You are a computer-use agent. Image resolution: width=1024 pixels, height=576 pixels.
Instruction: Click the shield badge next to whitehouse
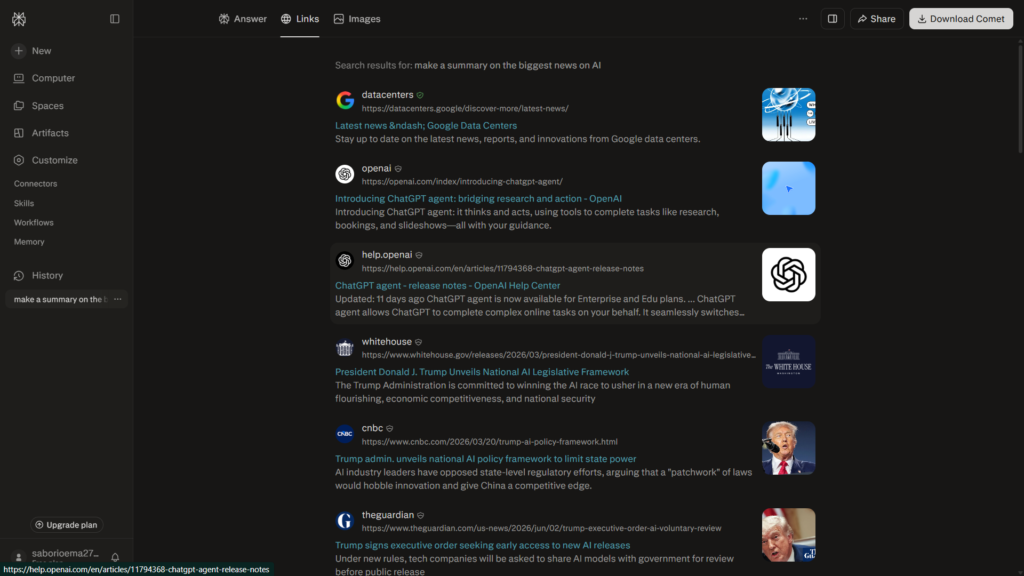[x=418, y=342]
